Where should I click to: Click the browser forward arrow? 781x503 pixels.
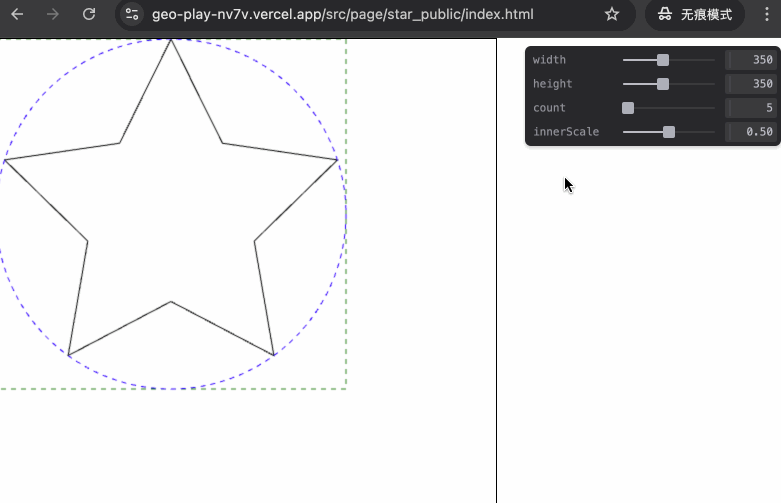tap(52, 14)
